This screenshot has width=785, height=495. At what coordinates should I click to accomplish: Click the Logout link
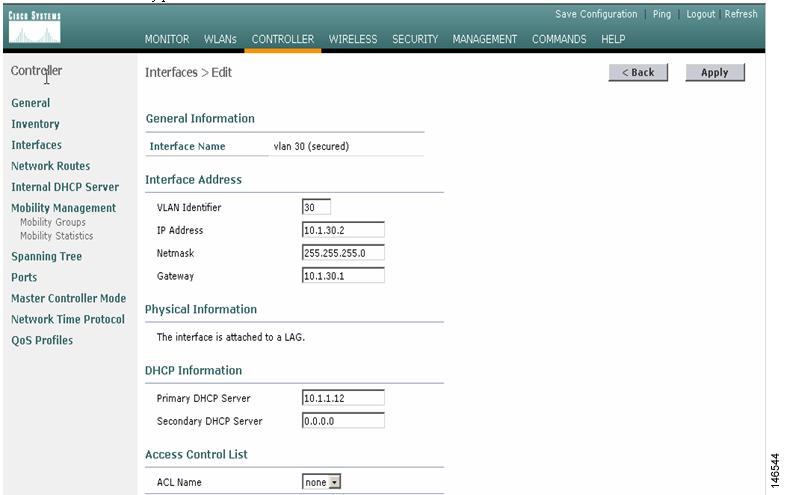coord(700,14)
